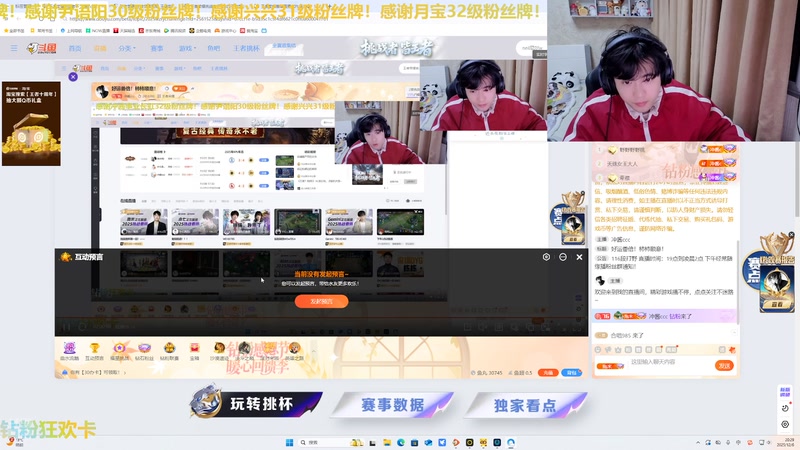Open the game map thumbnail in the video list
This screenshot has height=450, width=800.
(x=297, y=222)
